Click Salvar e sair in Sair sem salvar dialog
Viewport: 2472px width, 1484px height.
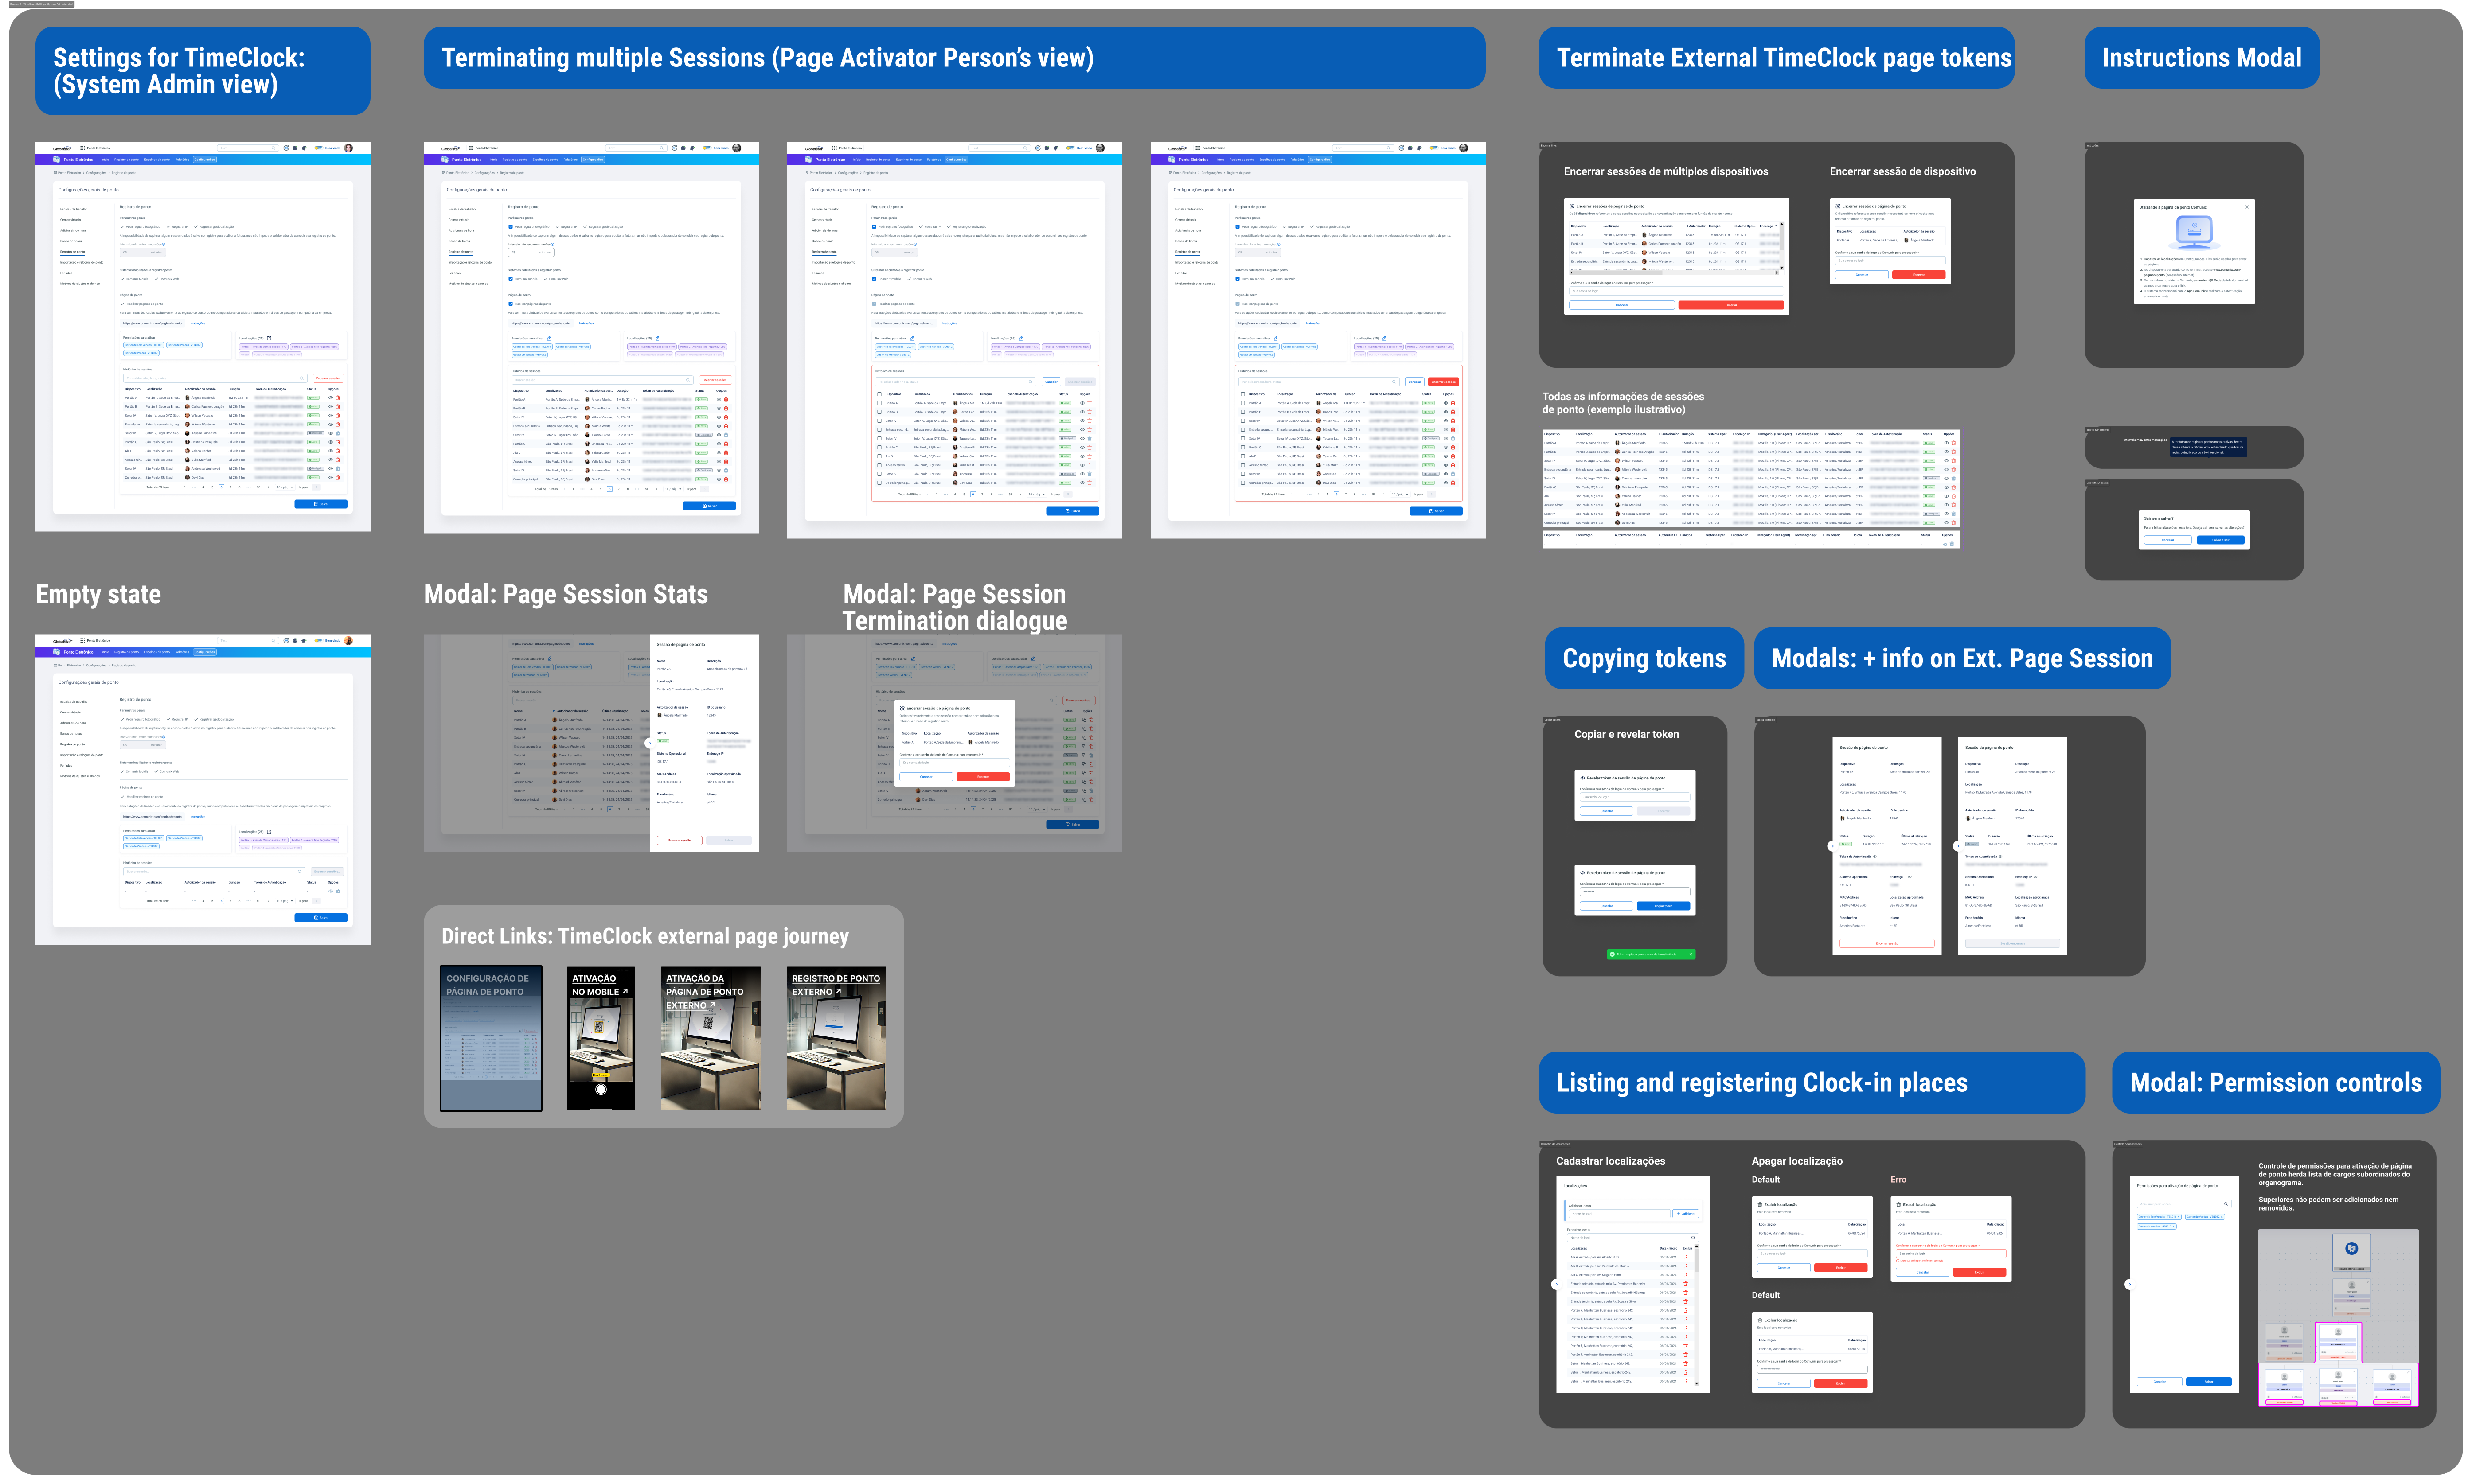click(x=2221, y=540)
